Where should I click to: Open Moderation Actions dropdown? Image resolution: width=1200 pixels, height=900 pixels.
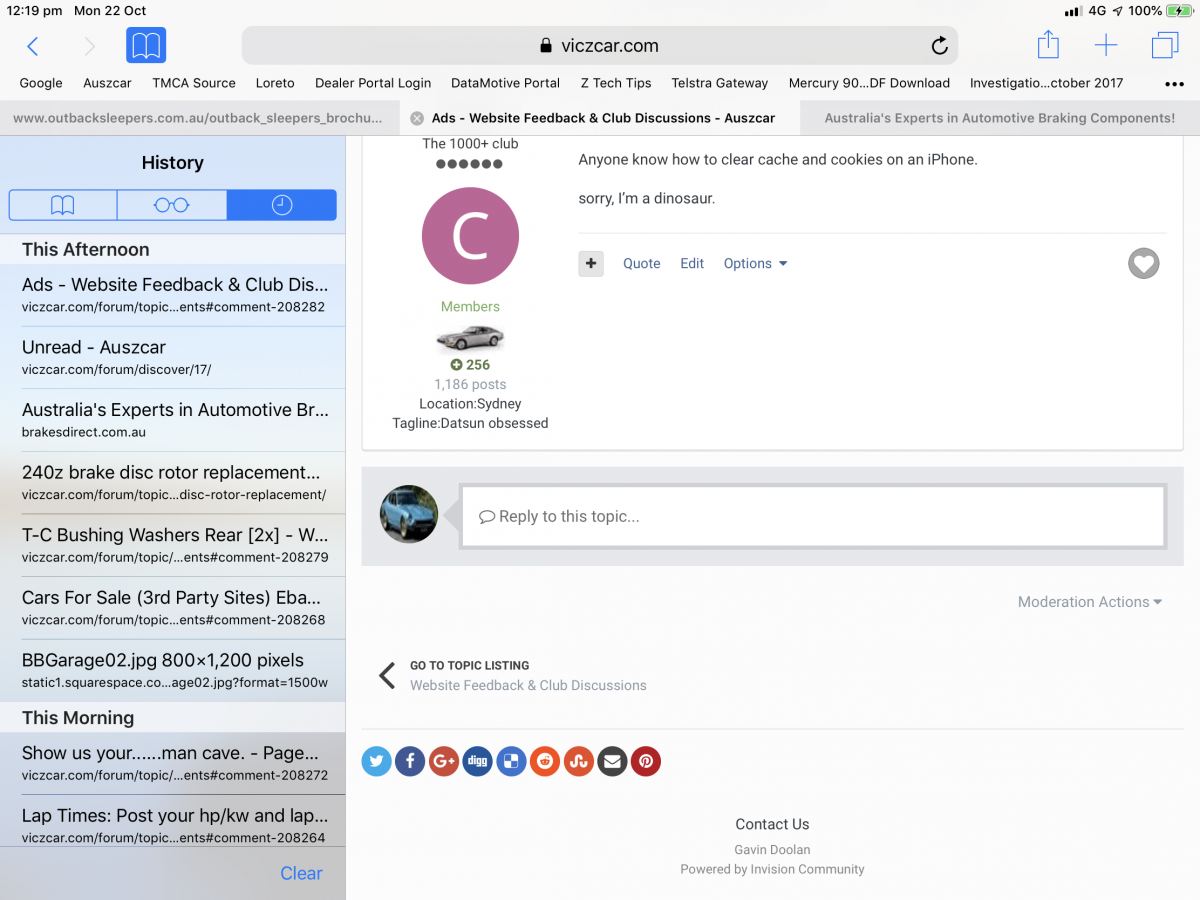click(x=1089, y=602)
